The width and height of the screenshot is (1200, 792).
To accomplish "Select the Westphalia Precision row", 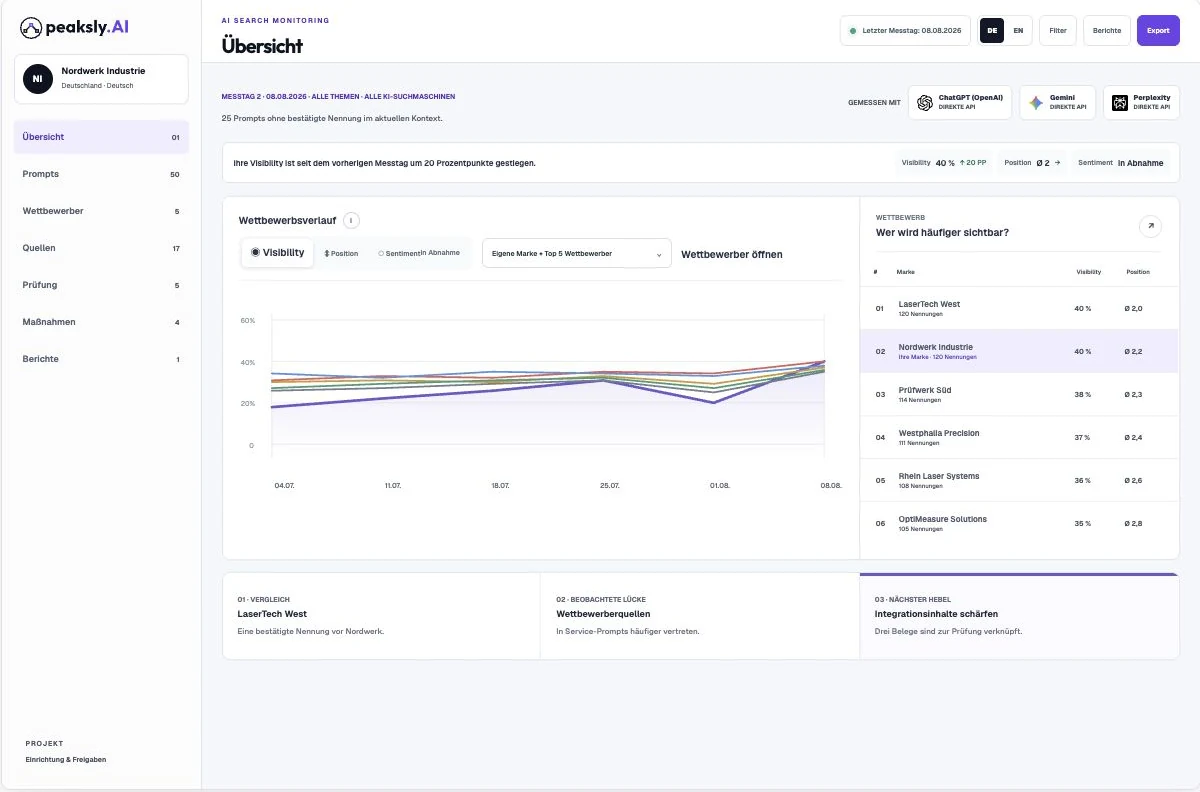I will [1019, 437].
